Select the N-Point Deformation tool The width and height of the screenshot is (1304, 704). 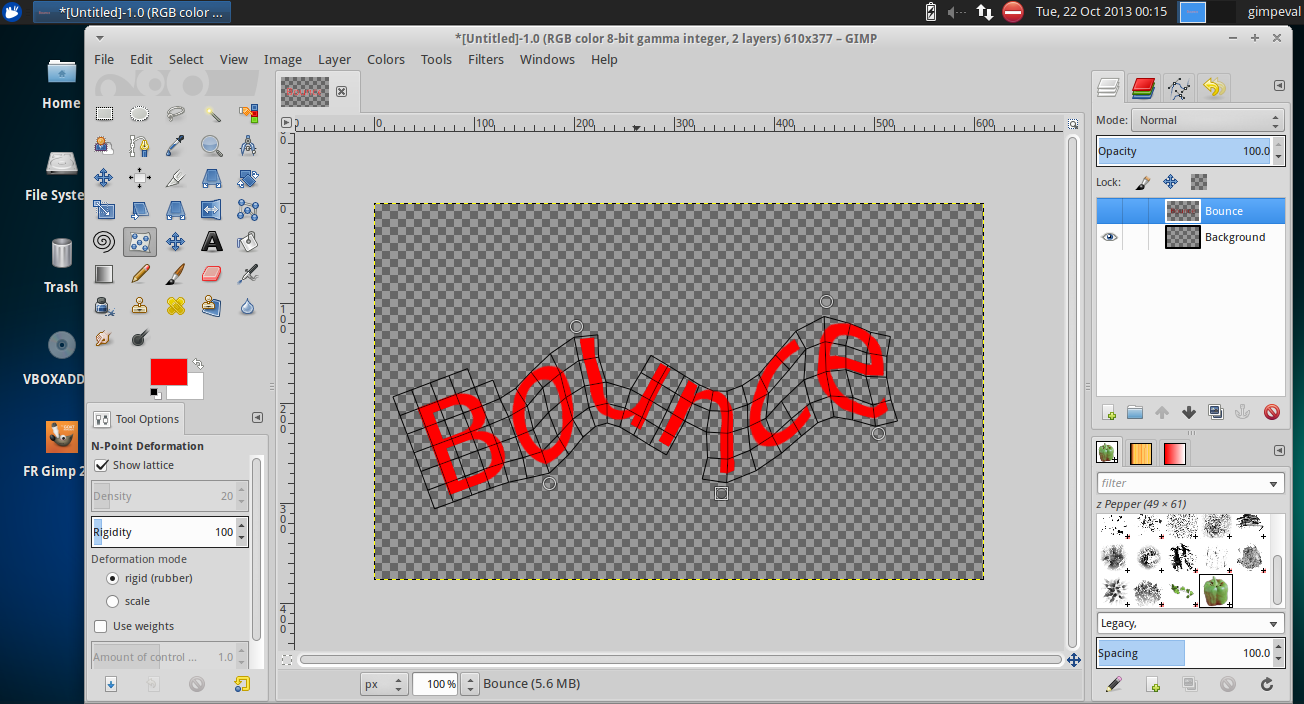(x=140, y=241)
